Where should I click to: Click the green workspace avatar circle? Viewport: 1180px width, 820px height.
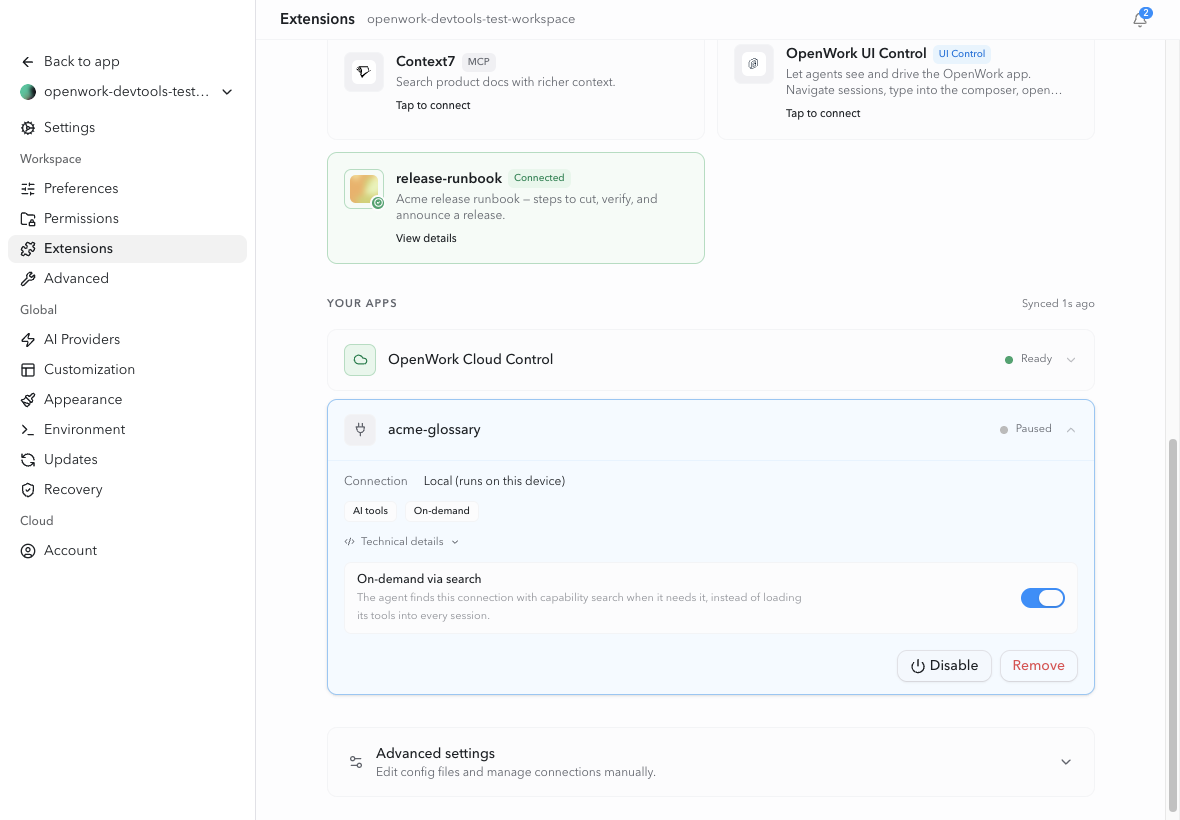[x=28, y=92]
